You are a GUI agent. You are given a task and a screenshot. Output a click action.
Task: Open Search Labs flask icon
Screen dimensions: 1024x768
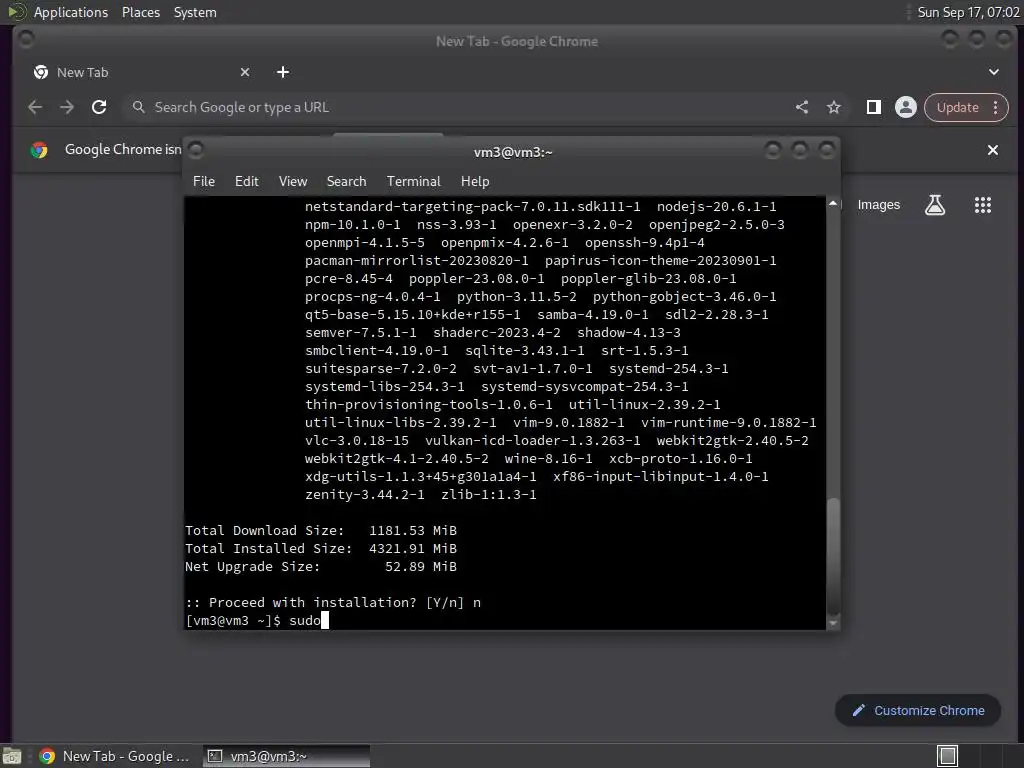pos(935,205)
